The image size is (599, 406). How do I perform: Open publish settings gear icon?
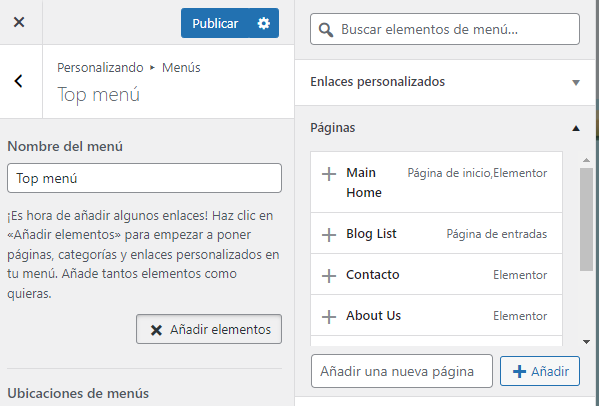coord(264,23)
